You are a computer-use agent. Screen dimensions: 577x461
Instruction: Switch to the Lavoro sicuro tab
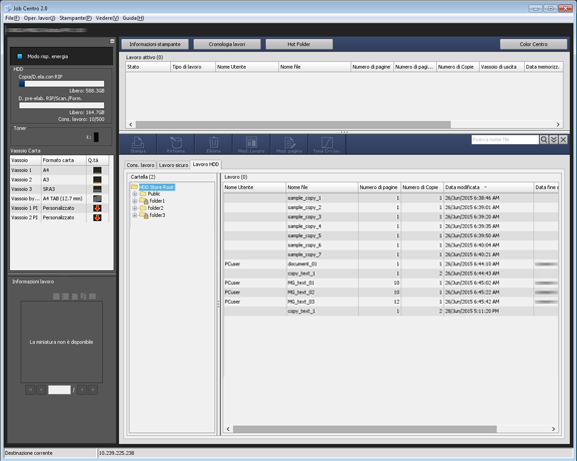(x=173, y=165)
